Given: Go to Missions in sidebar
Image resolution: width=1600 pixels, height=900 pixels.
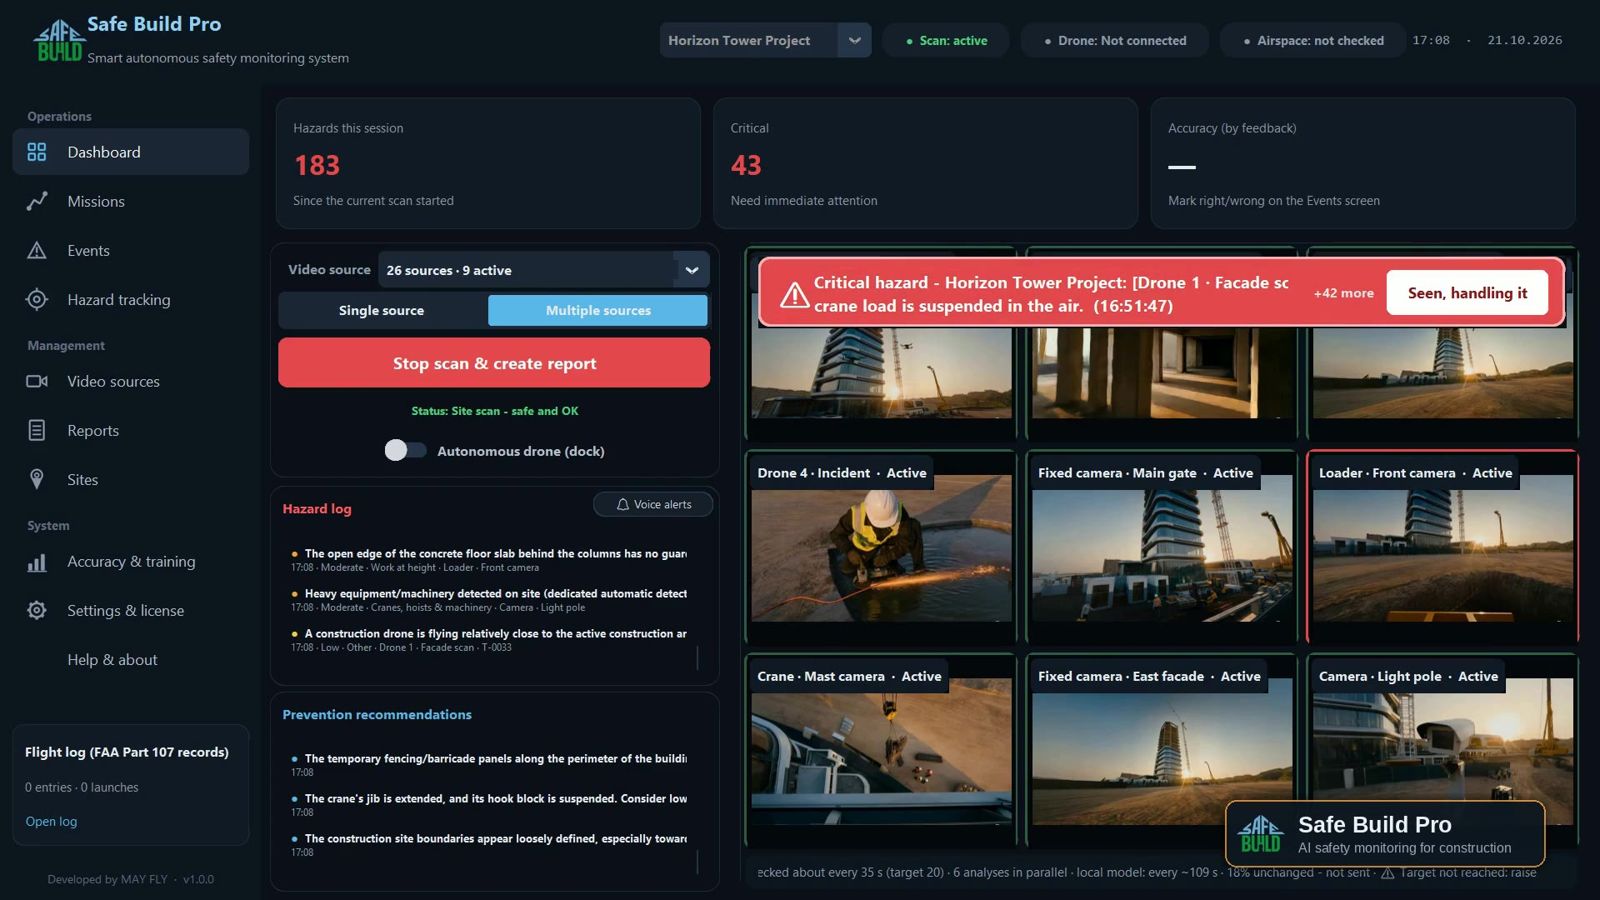Looking at the screenshot, I should (131, 201).
